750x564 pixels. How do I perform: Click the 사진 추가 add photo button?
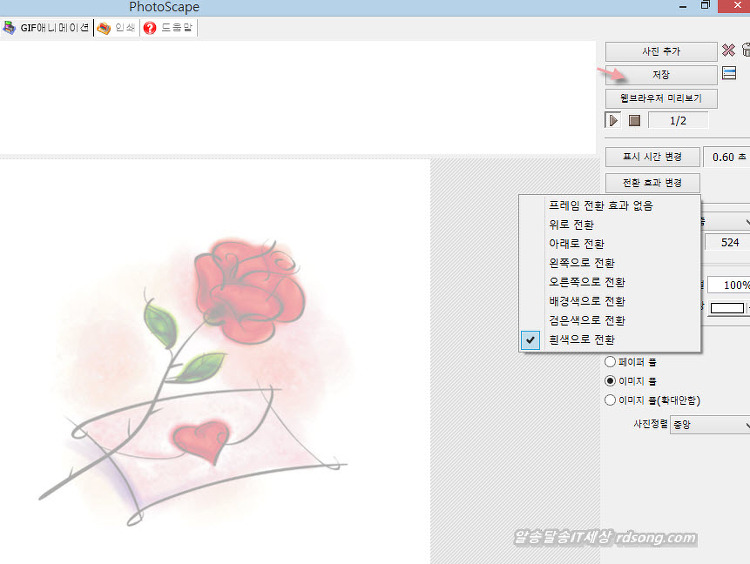click(x=661, y=51)
